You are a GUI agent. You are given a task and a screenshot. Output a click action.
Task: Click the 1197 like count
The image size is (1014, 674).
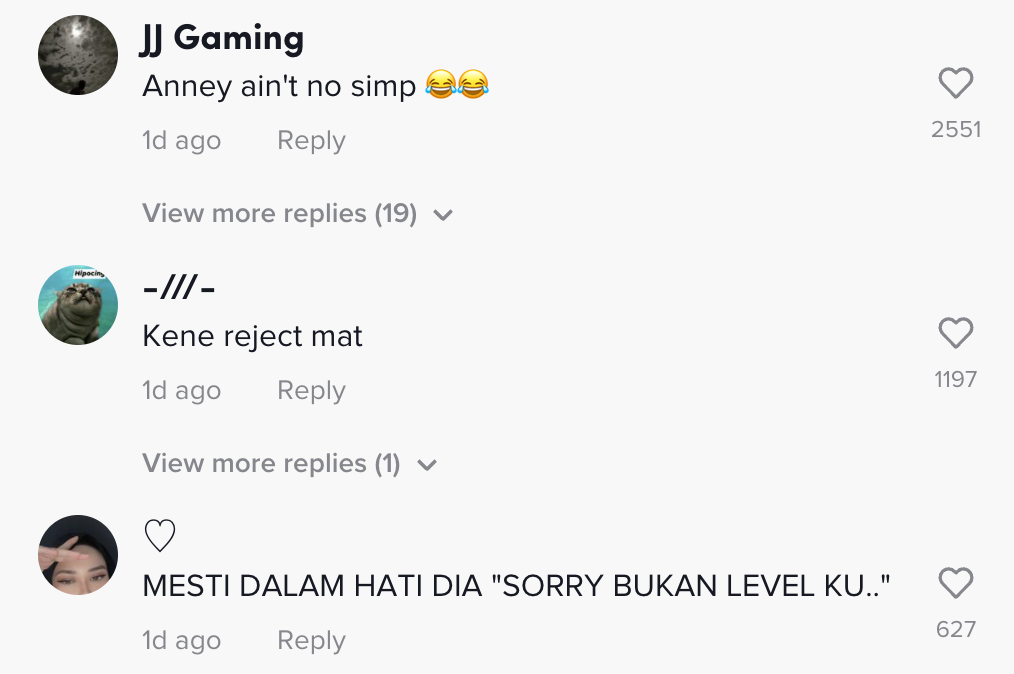point(956,379)
